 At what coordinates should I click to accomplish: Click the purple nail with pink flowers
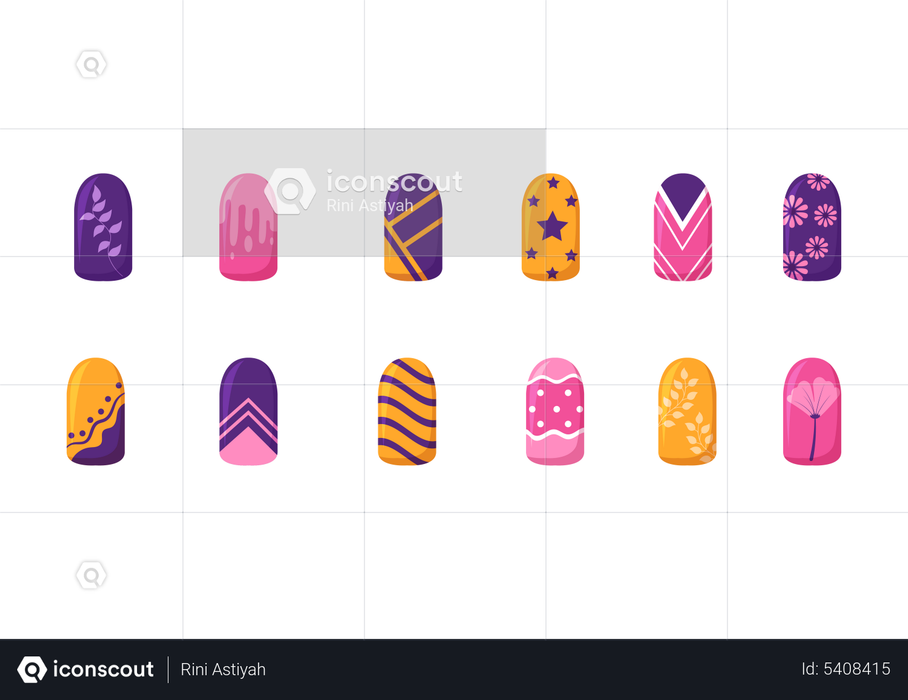click(812, 227)
